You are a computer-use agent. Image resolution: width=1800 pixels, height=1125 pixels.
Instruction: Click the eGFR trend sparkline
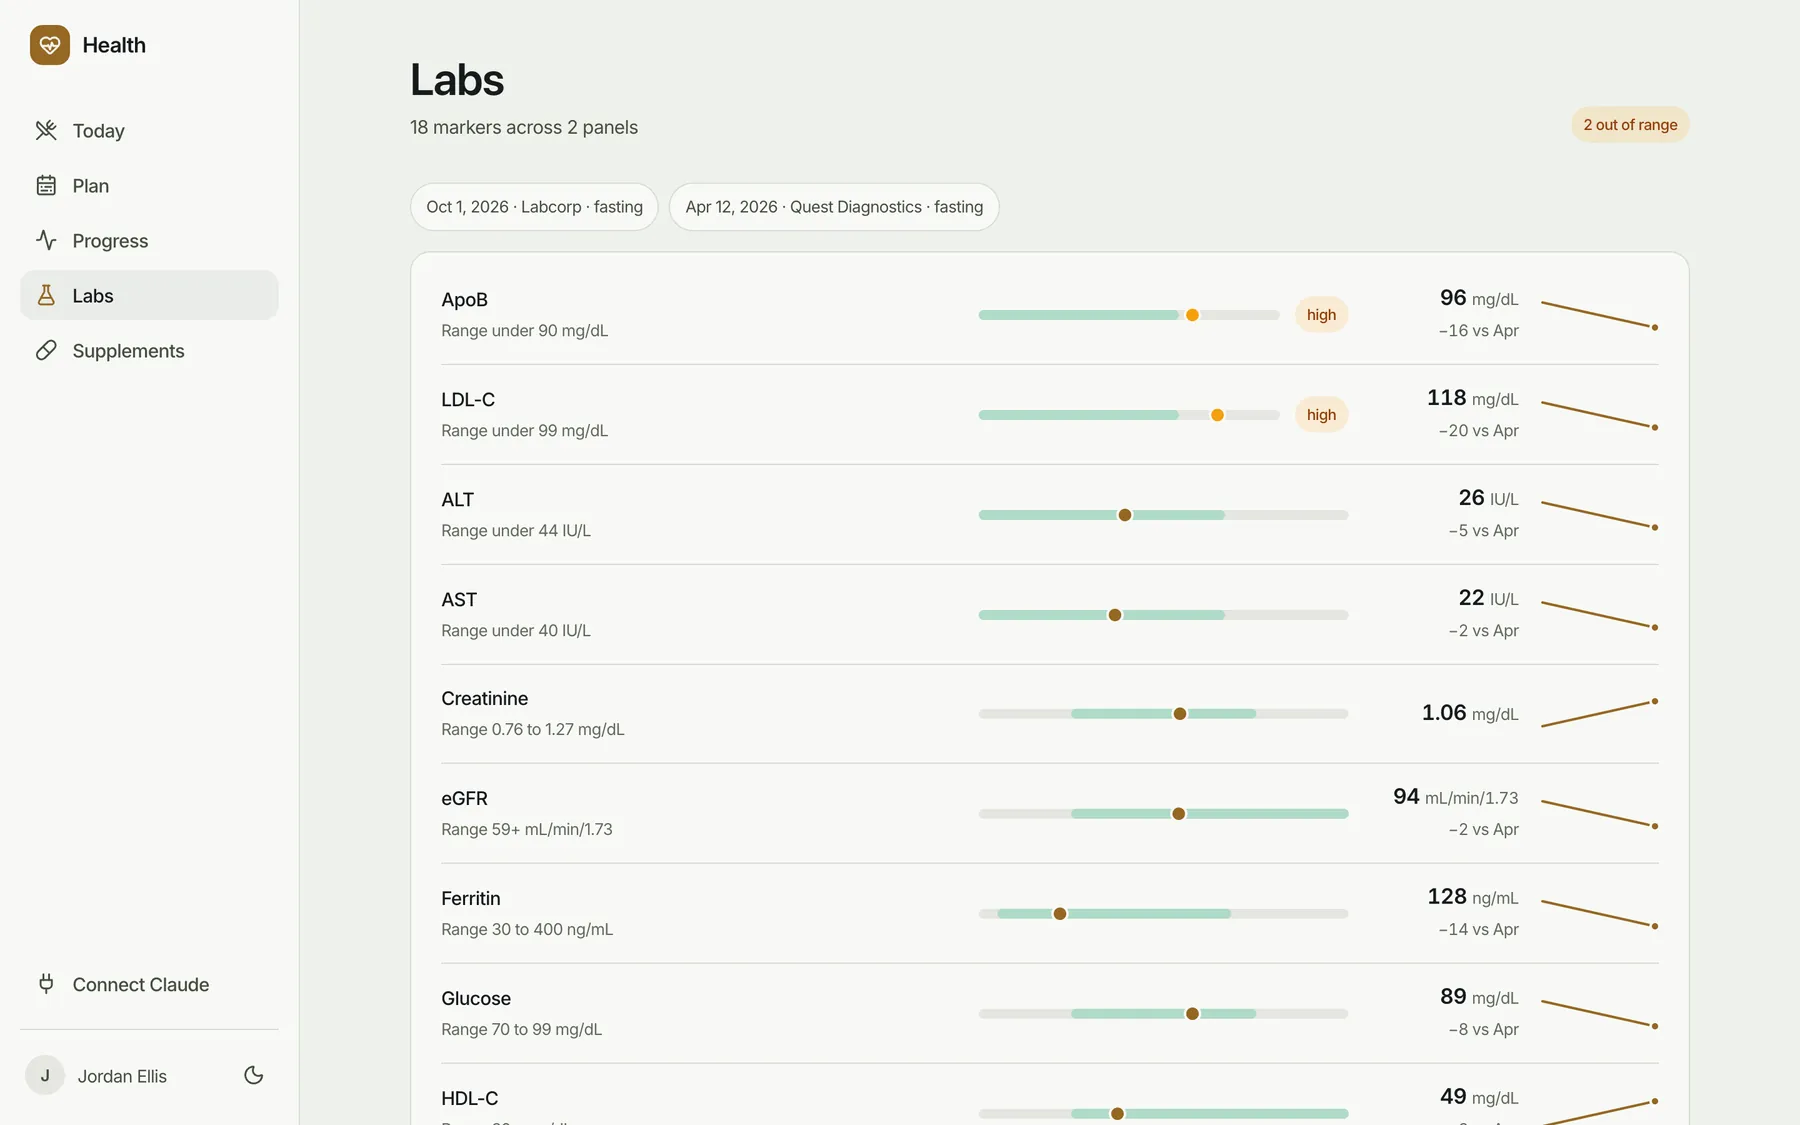tap(1600, 814)
